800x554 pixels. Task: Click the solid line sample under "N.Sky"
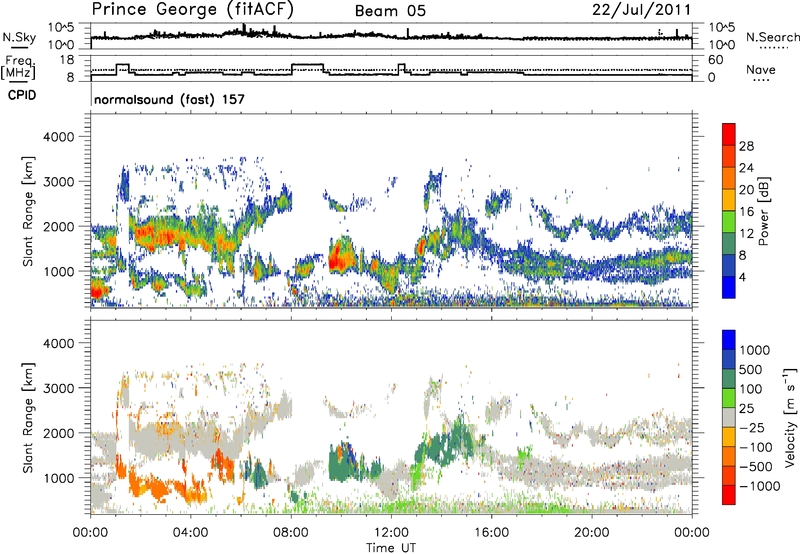click(x=19, y=47)
